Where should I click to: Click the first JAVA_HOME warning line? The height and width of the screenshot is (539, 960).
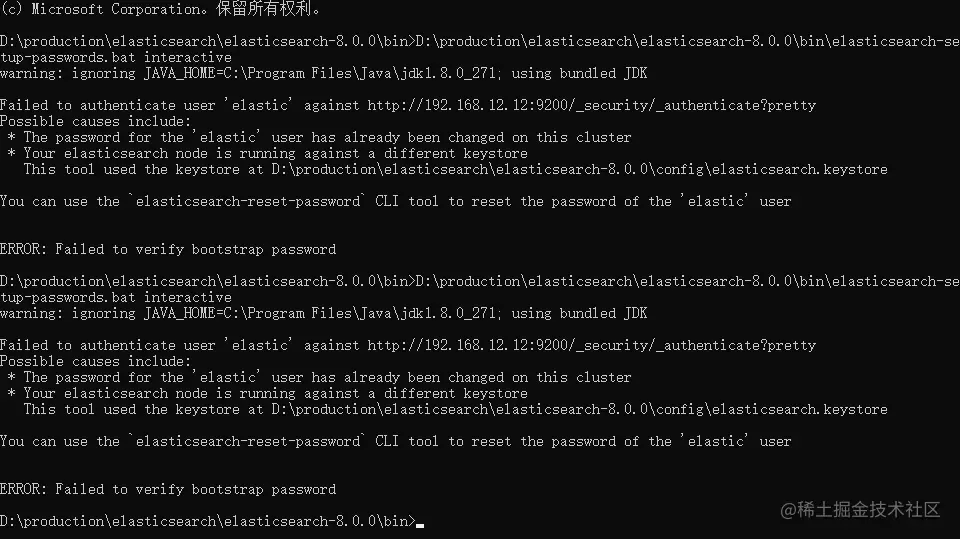[x=323, y=73]
